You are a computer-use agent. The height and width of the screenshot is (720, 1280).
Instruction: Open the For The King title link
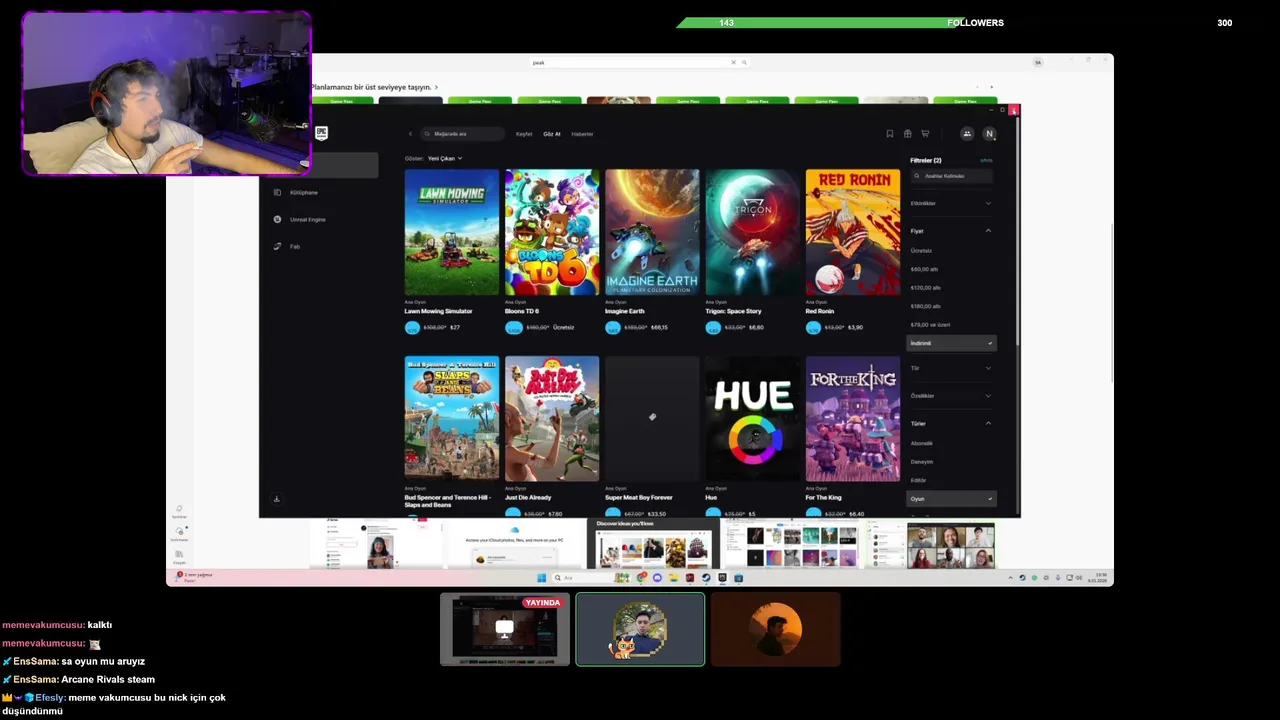click(823, 497)
